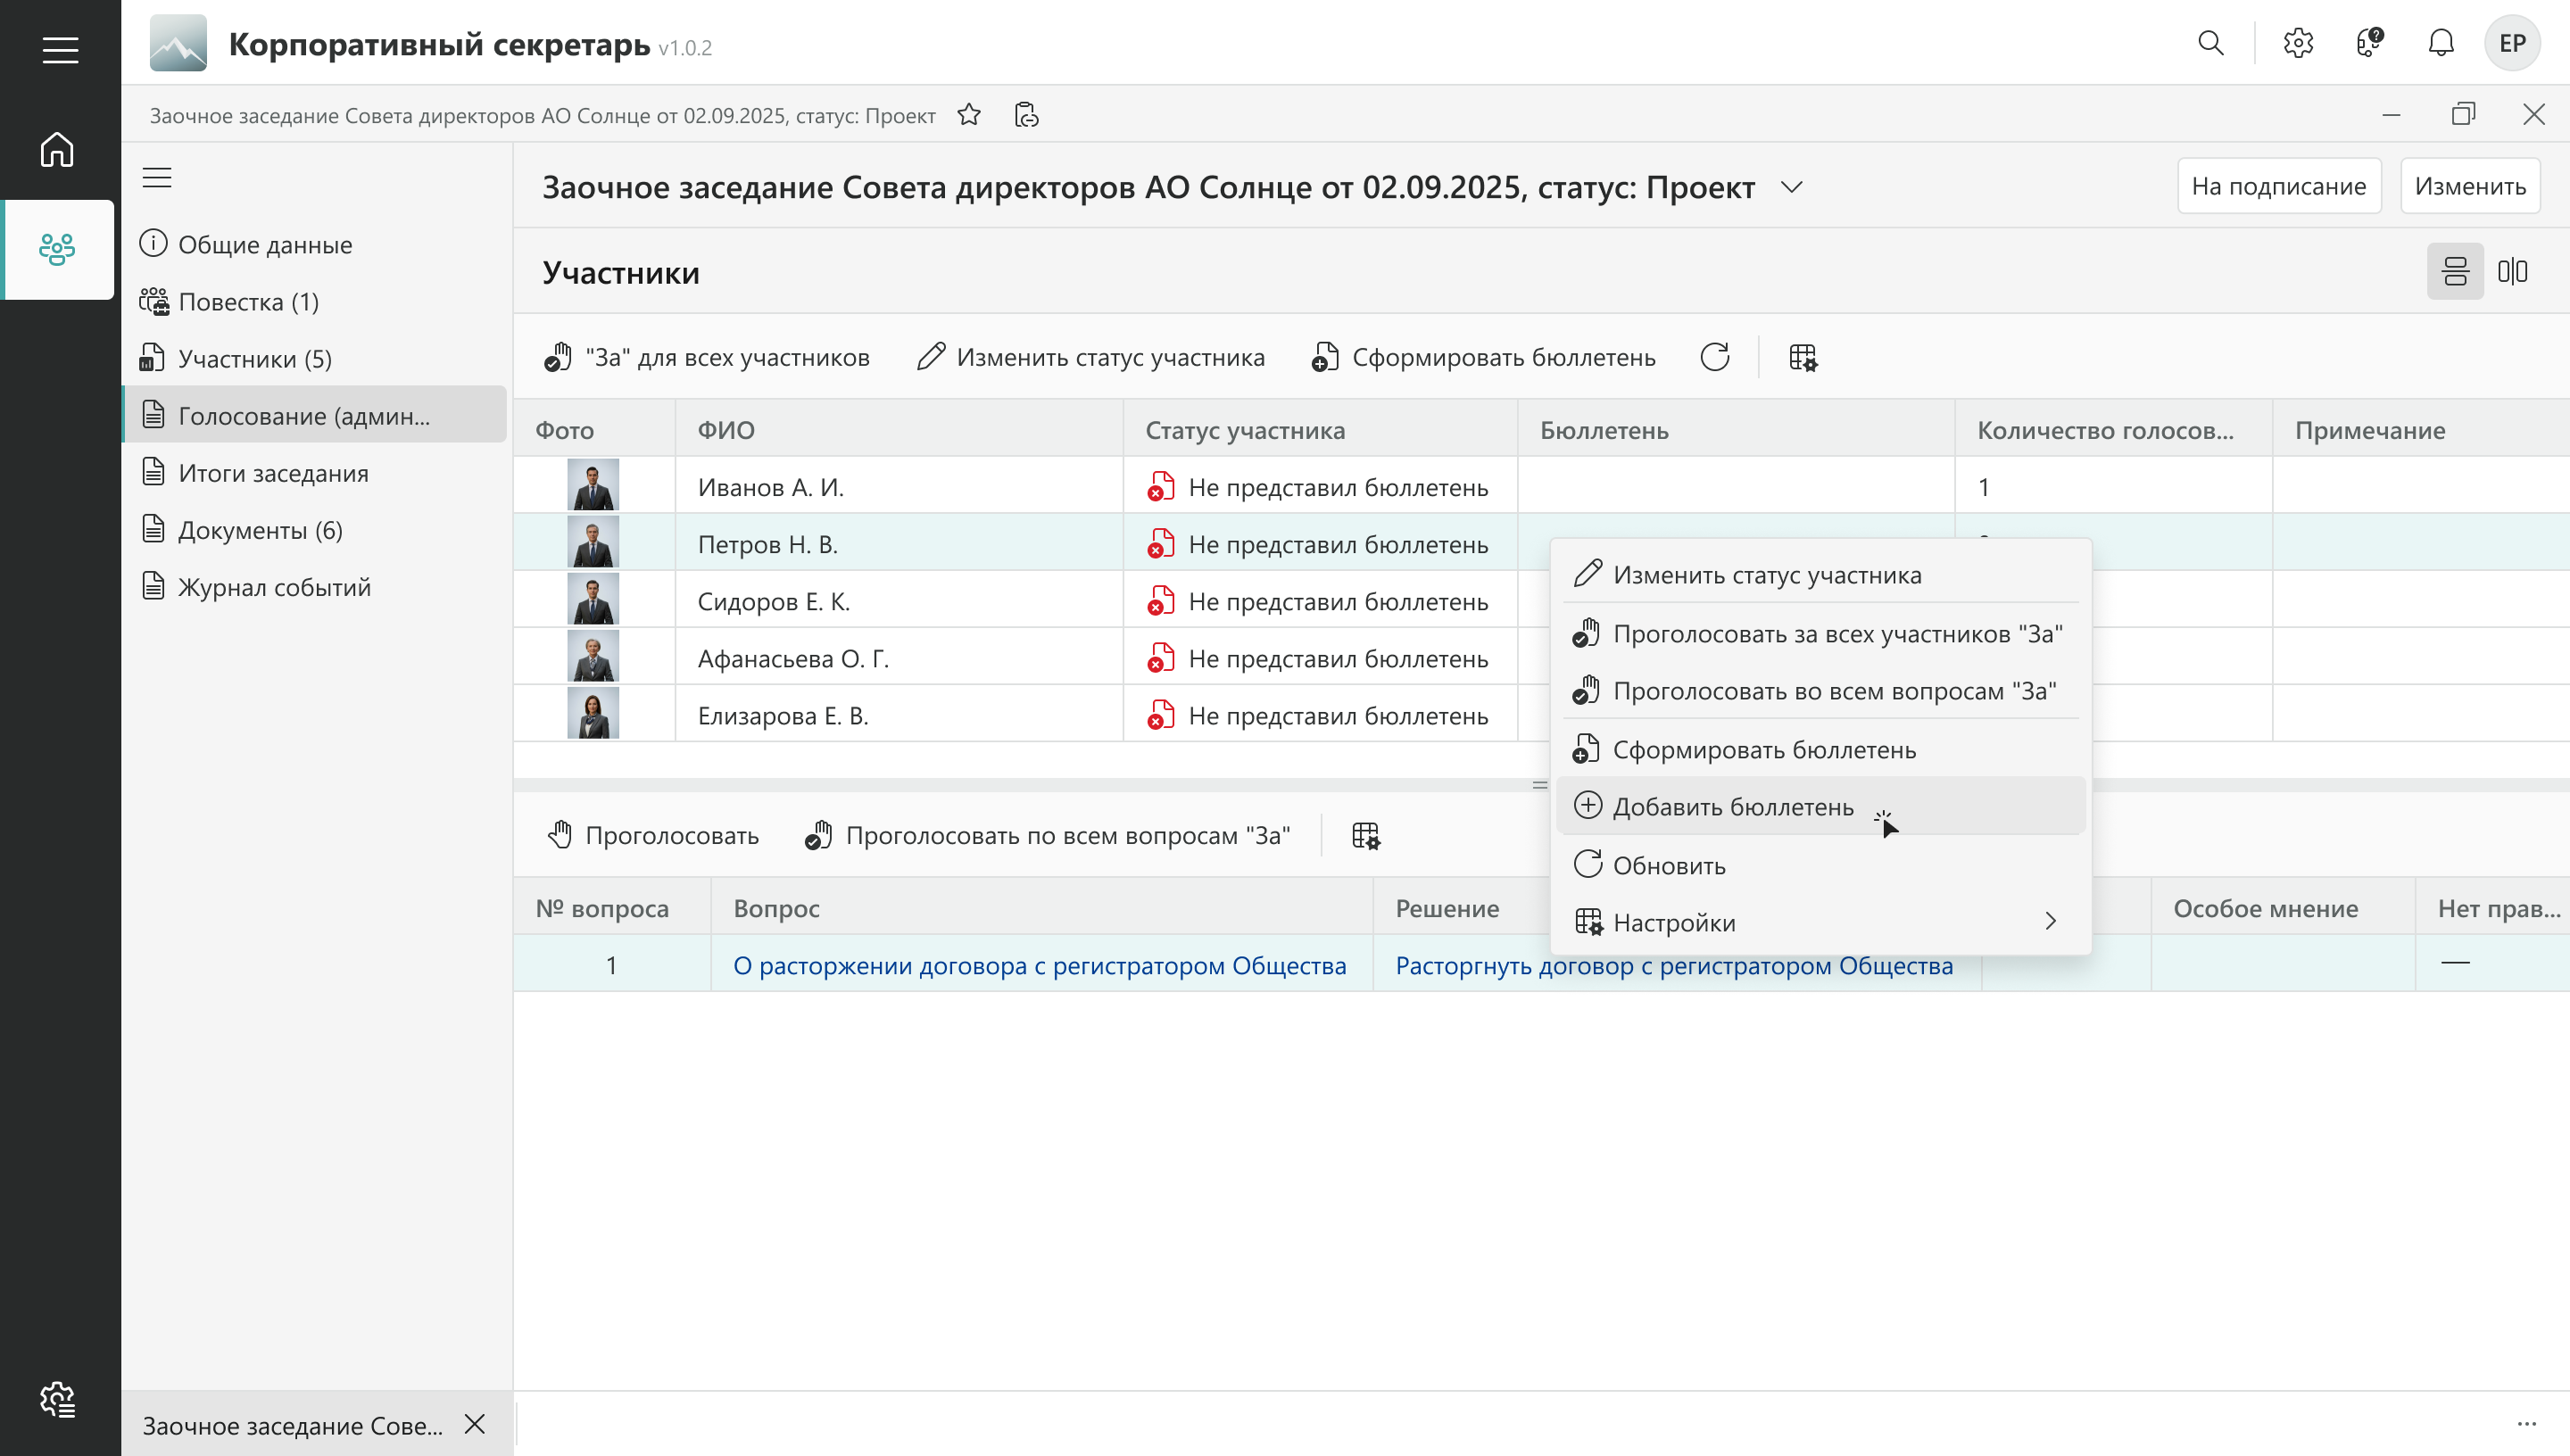Image resolution: width=2570 pixels, height=1456 pixels.
Task: Click the home icon in left sidebar
Action: [x=57, y=150]
